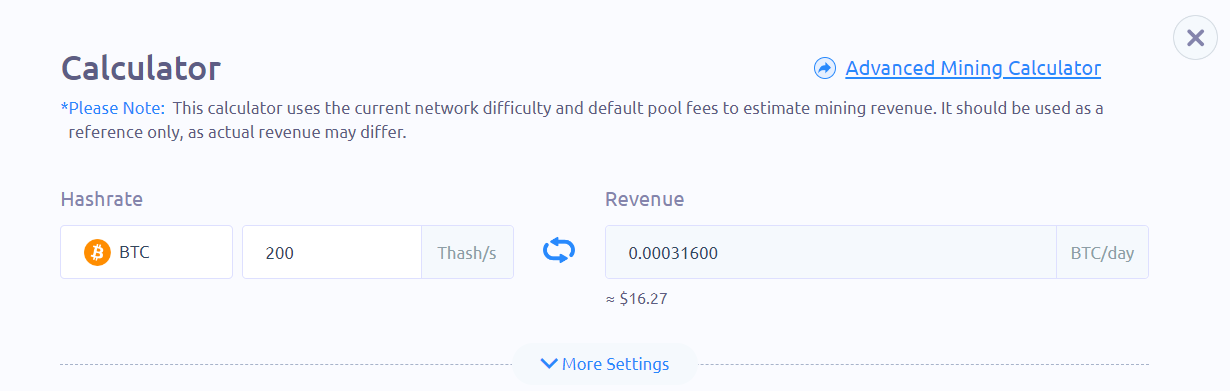Click the revenue field showing 0.00031600
This screenshot has height=391, width=1230.
point(831,252)
